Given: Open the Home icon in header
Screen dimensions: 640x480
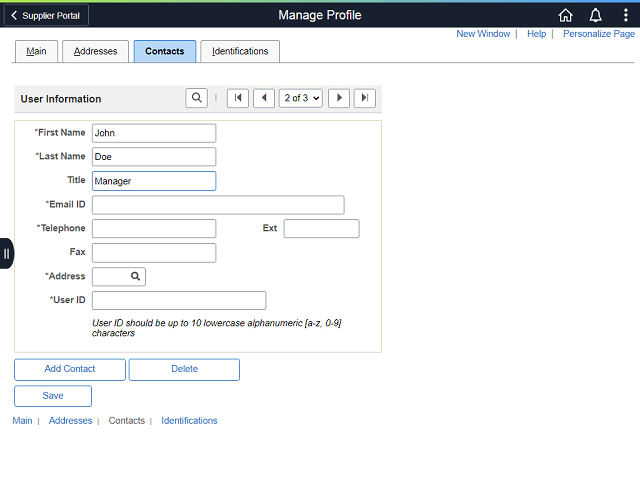Looking at the screenshot, I should 565,16.
